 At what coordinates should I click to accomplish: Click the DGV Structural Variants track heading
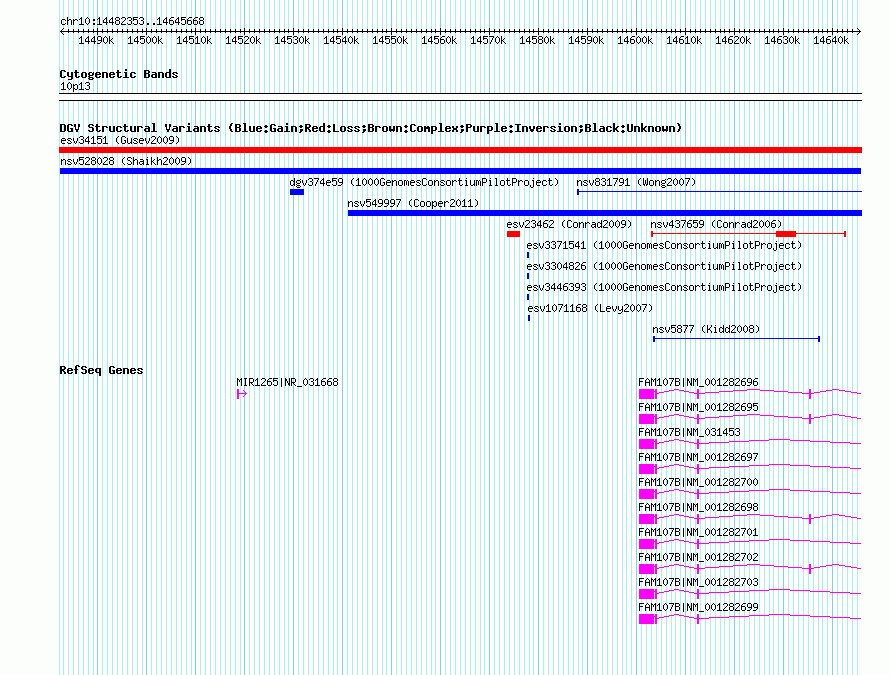370,128
